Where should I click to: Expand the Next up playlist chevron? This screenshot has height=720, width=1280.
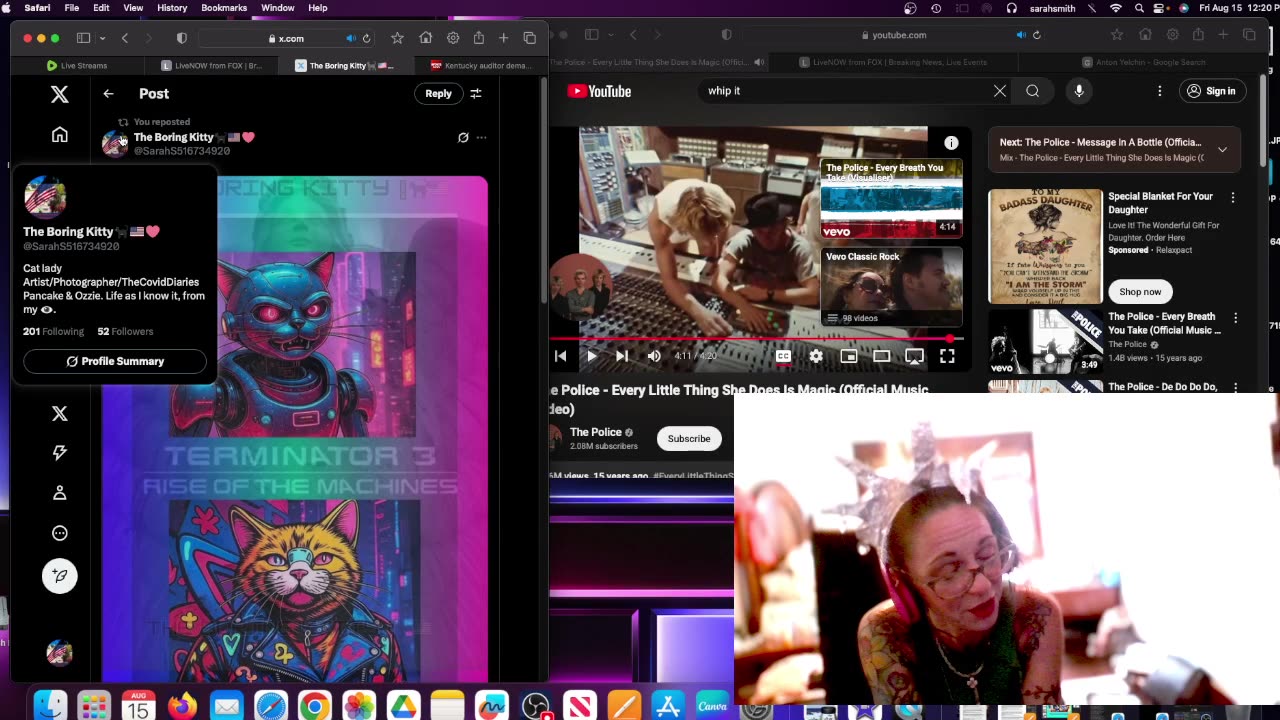tap(1222, 150)
